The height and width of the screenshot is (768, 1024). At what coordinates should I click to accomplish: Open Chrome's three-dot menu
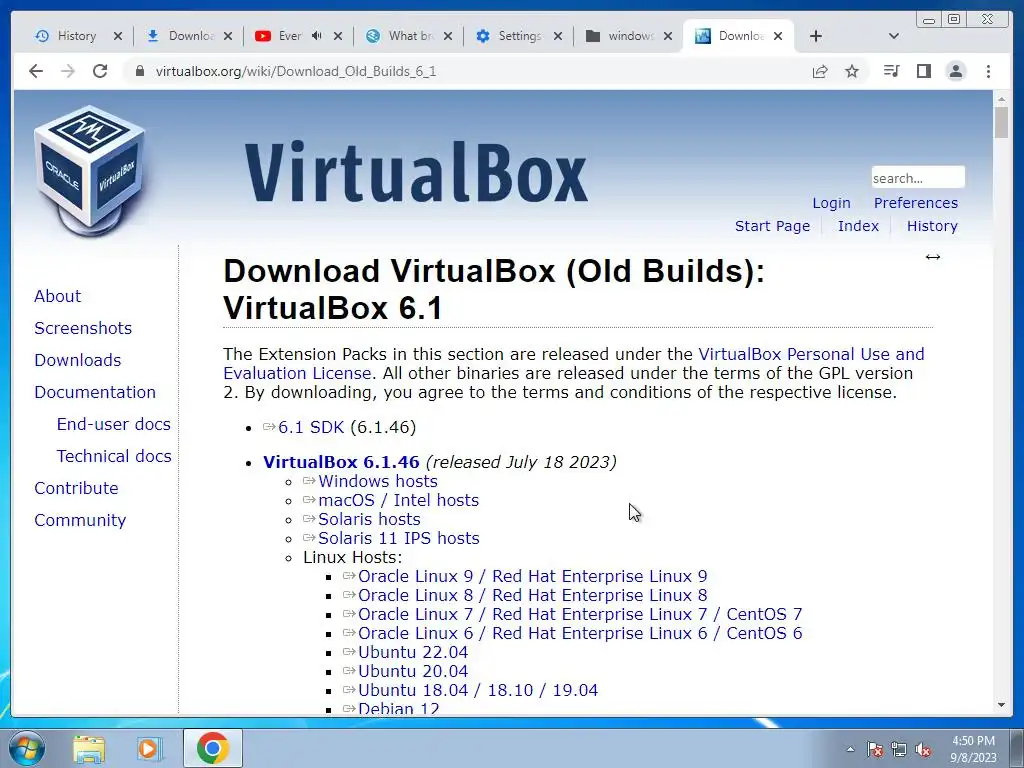pyautogui.click(x=988, y=71)
